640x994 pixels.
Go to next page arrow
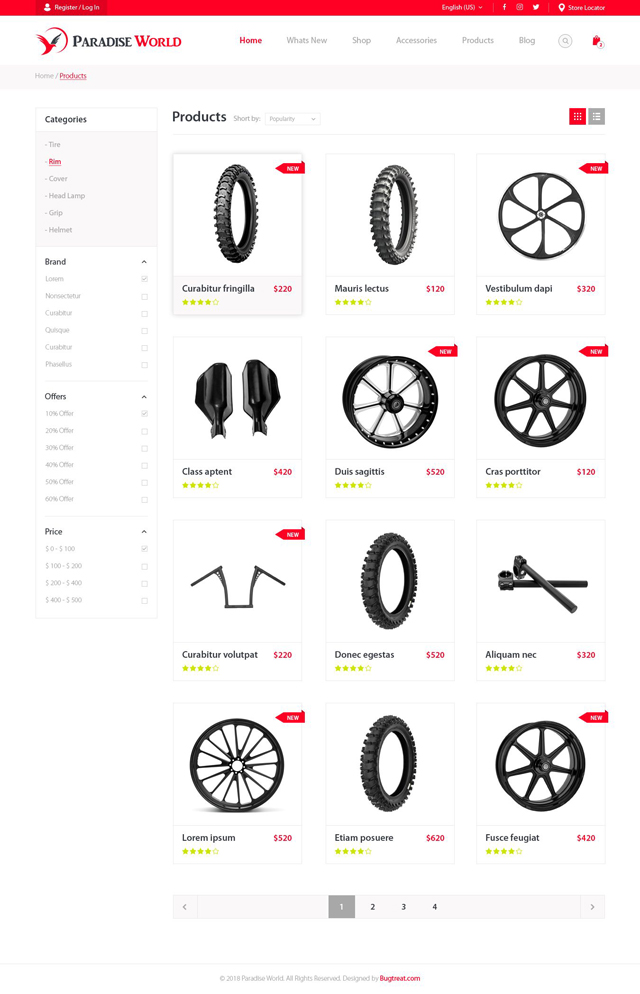[592, 907]
